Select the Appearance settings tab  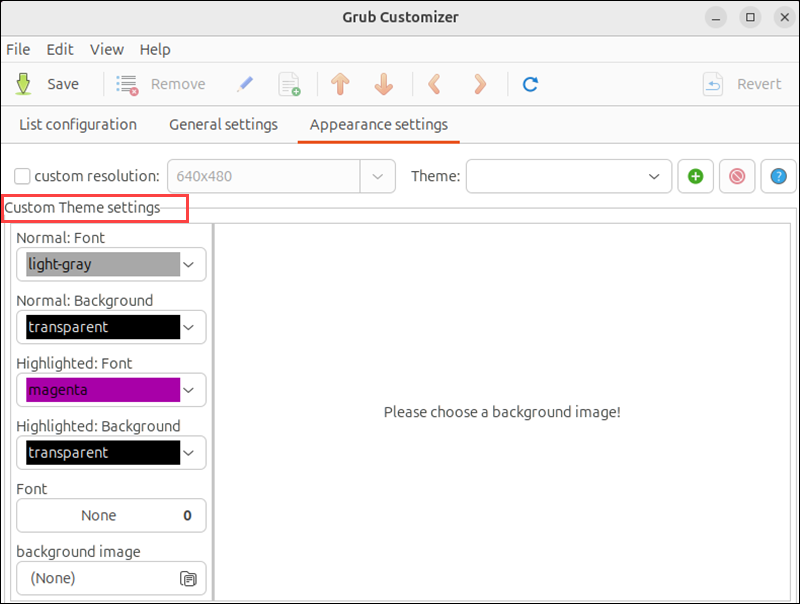(379, 124)
